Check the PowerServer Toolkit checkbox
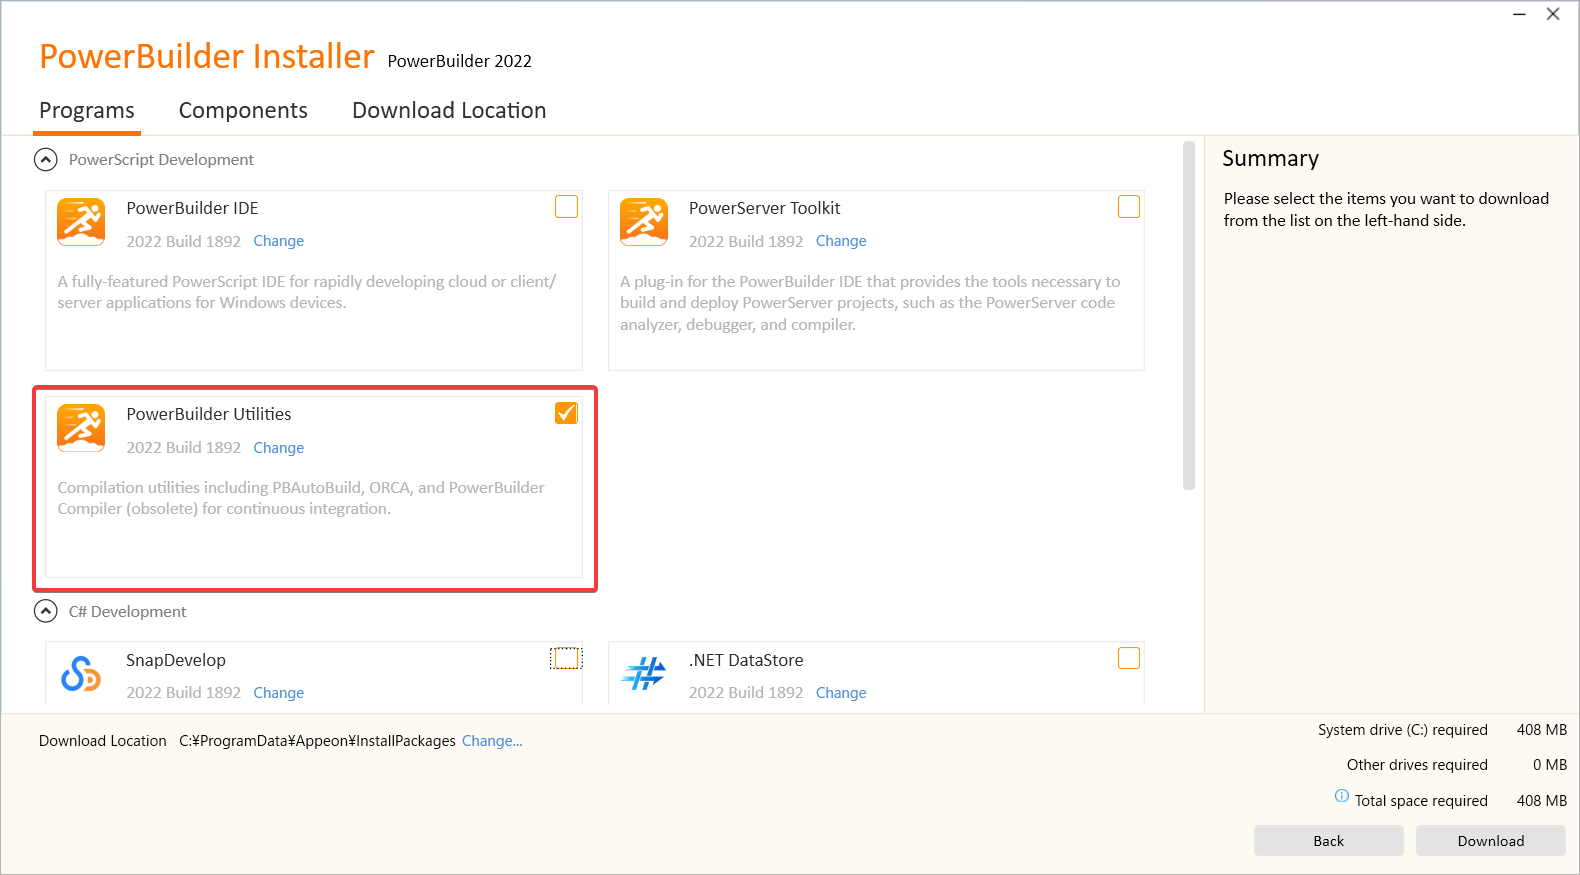Screen dimensions: 1580x875 pyautogui.click(x=1128, y=207)
